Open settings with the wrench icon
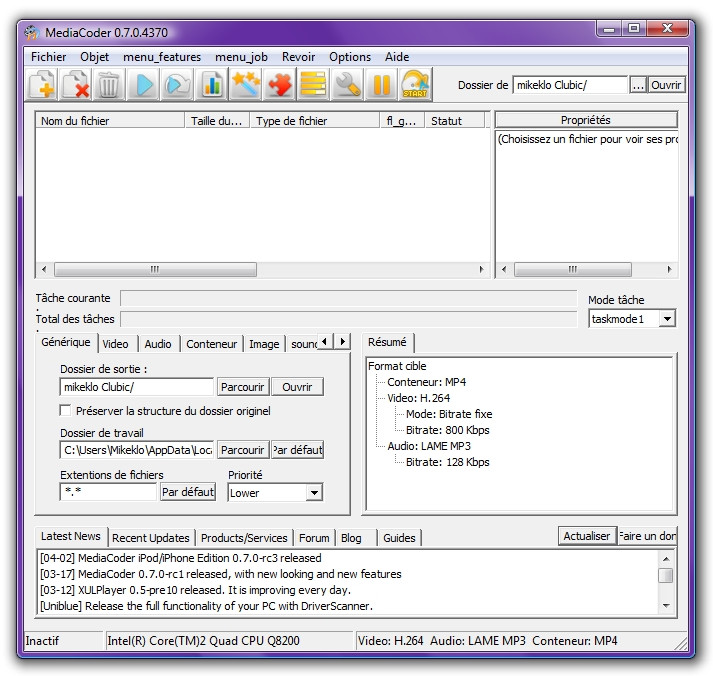The width and height of the screenshot is (713, 676). (x=347, y=85)
